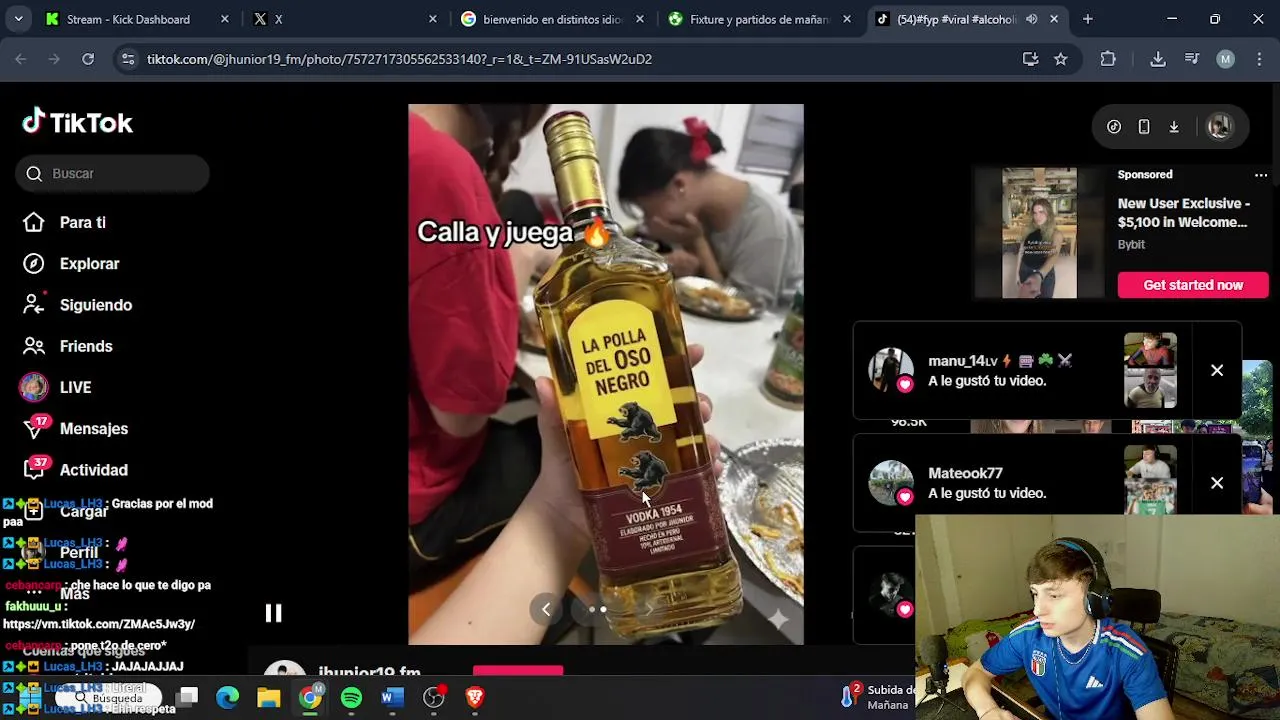Open sponsored ad options three dots

1261,175
